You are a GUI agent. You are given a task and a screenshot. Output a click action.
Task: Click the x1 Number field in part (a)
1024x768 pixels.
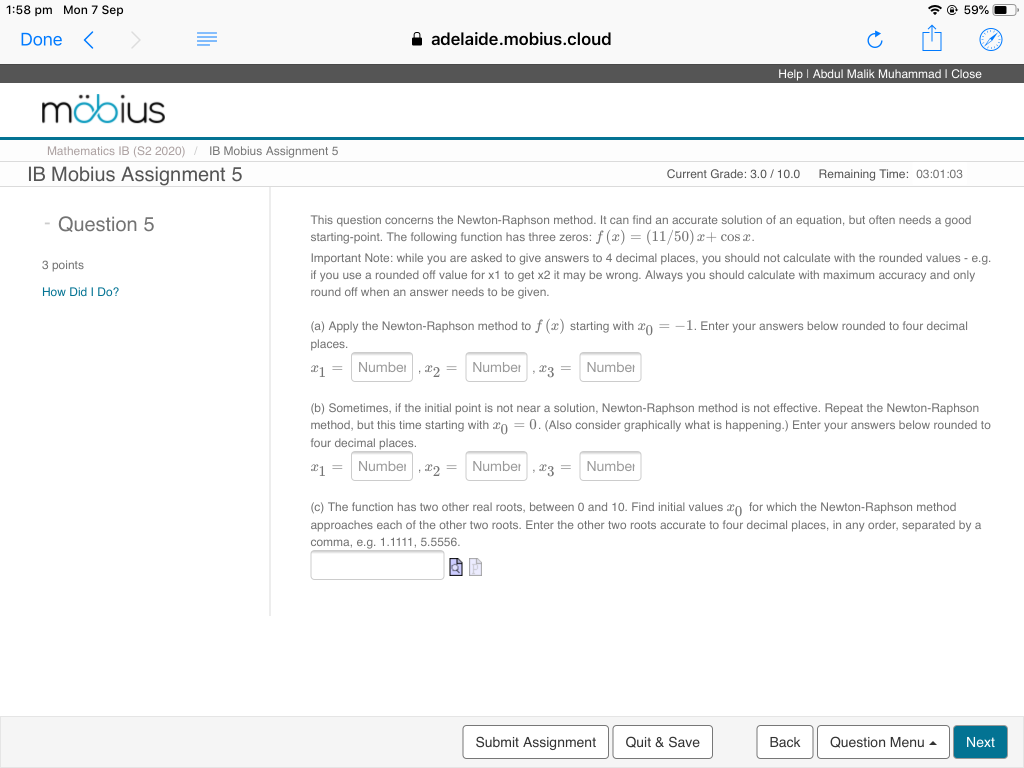tap(381, 367)
